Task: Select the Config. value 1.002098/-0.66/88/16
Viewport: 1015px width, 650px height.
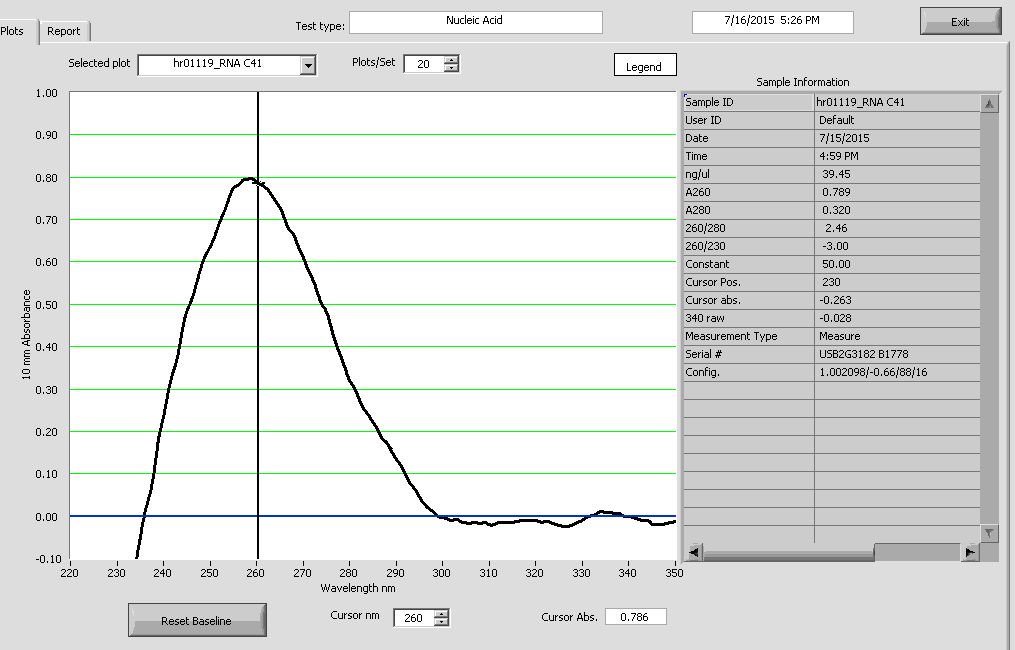Action: [x=897, y=372]
